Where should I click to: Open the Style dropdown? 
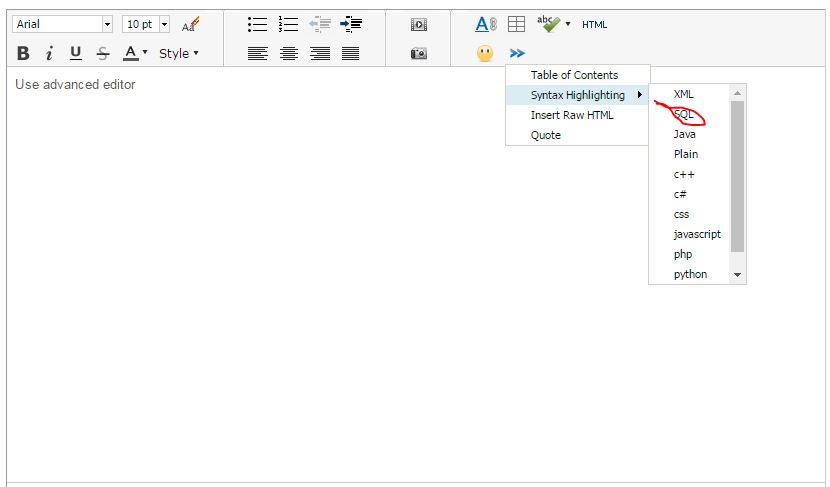click(179, 53)
